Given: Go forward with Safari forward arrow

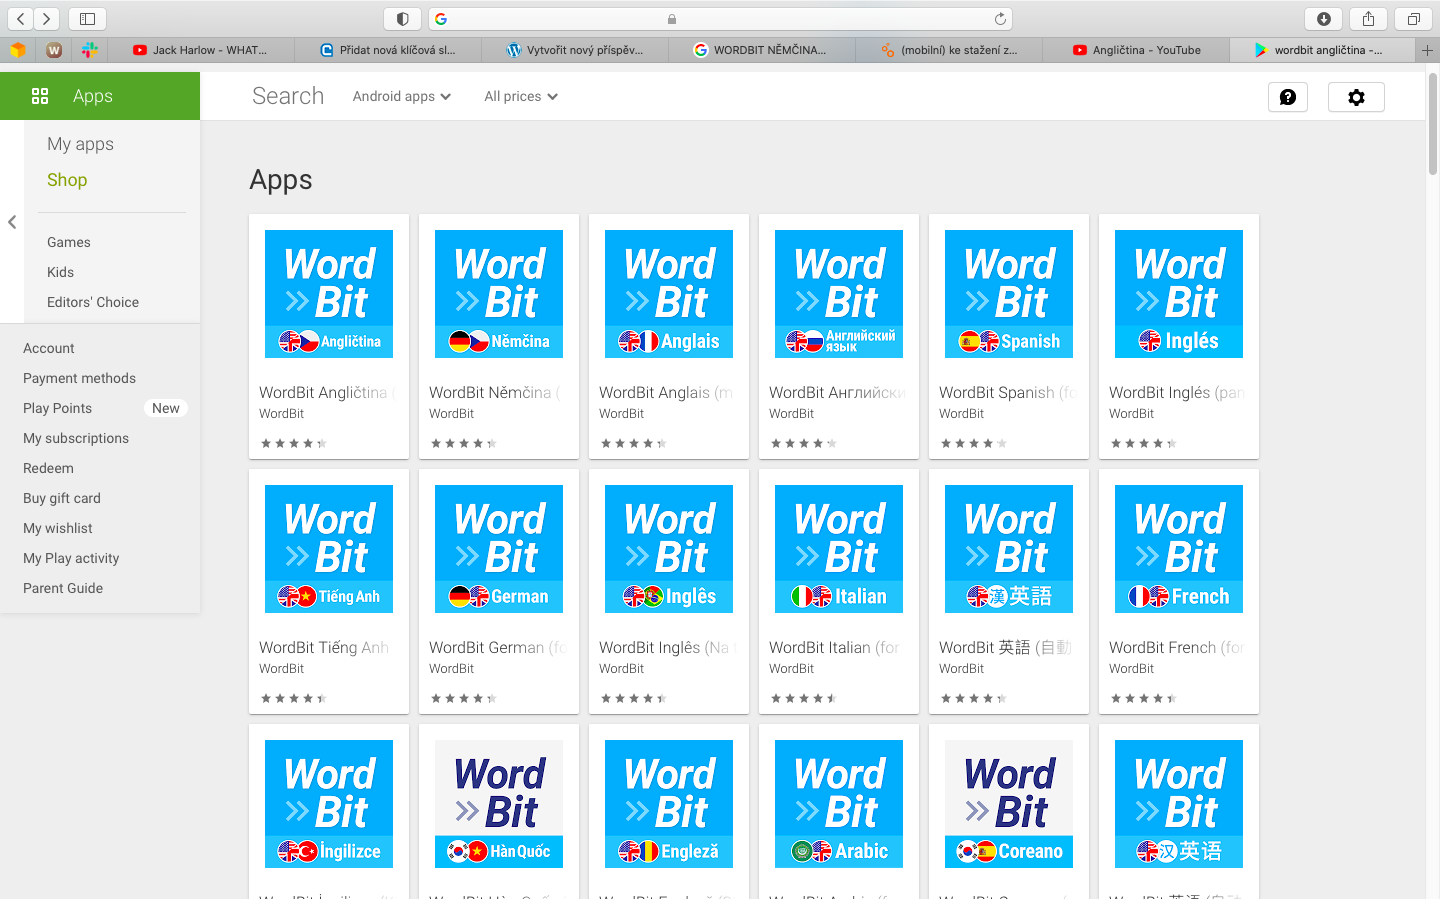Looking at the screenshot, I should point(47,19).
